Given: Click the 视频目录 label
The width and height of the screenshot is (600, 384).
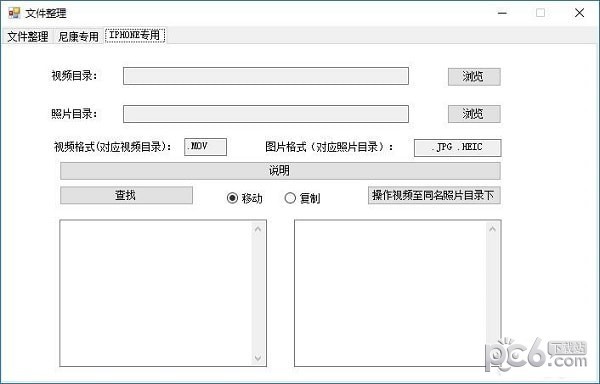Looking at the screenshot, I should click(75, 76).
